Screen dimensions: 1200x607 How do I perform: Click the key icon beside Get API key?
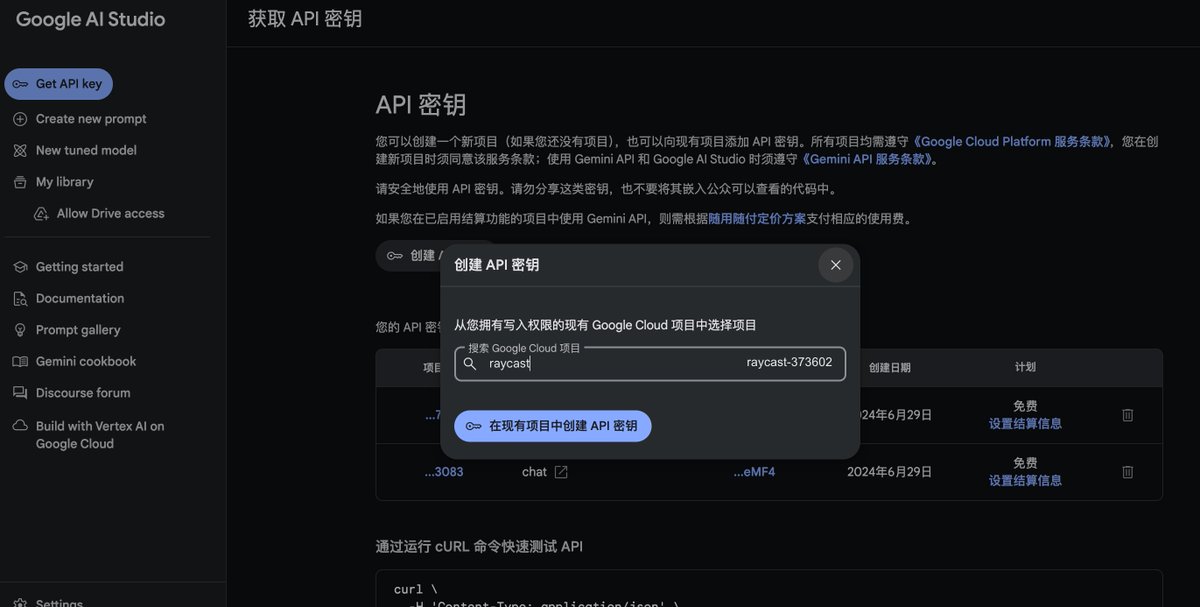pyautogui.click(x=20, y=84)
